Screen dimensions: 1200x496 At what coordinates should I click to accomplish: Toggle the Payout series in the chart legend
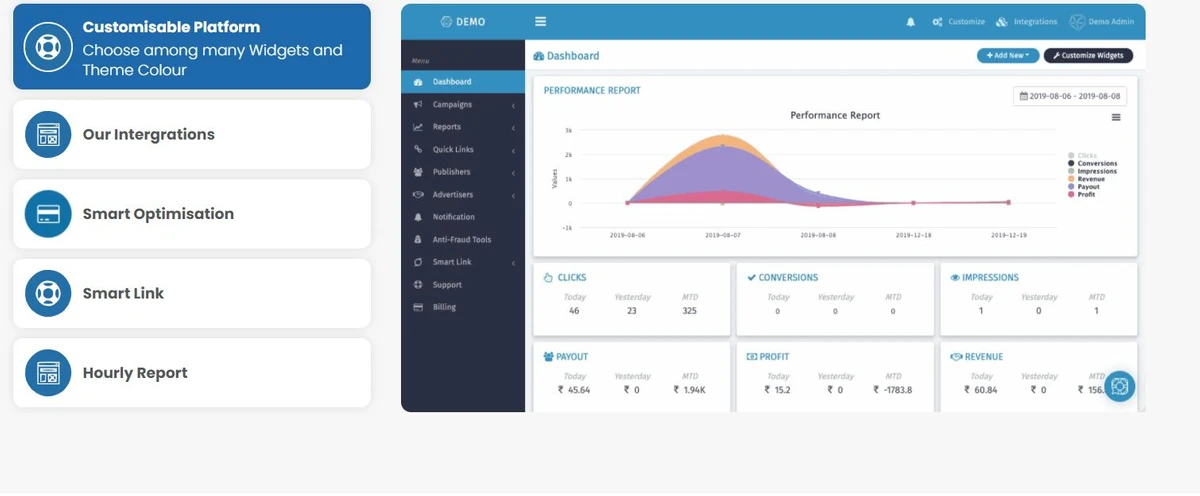pos(1084,187)
